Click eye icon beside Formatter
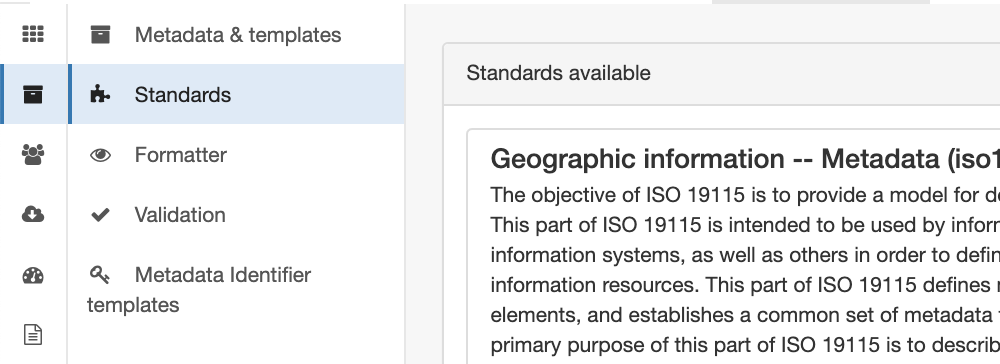The width and height of the screenshot is (1000, 364). (x=100, y=155)
